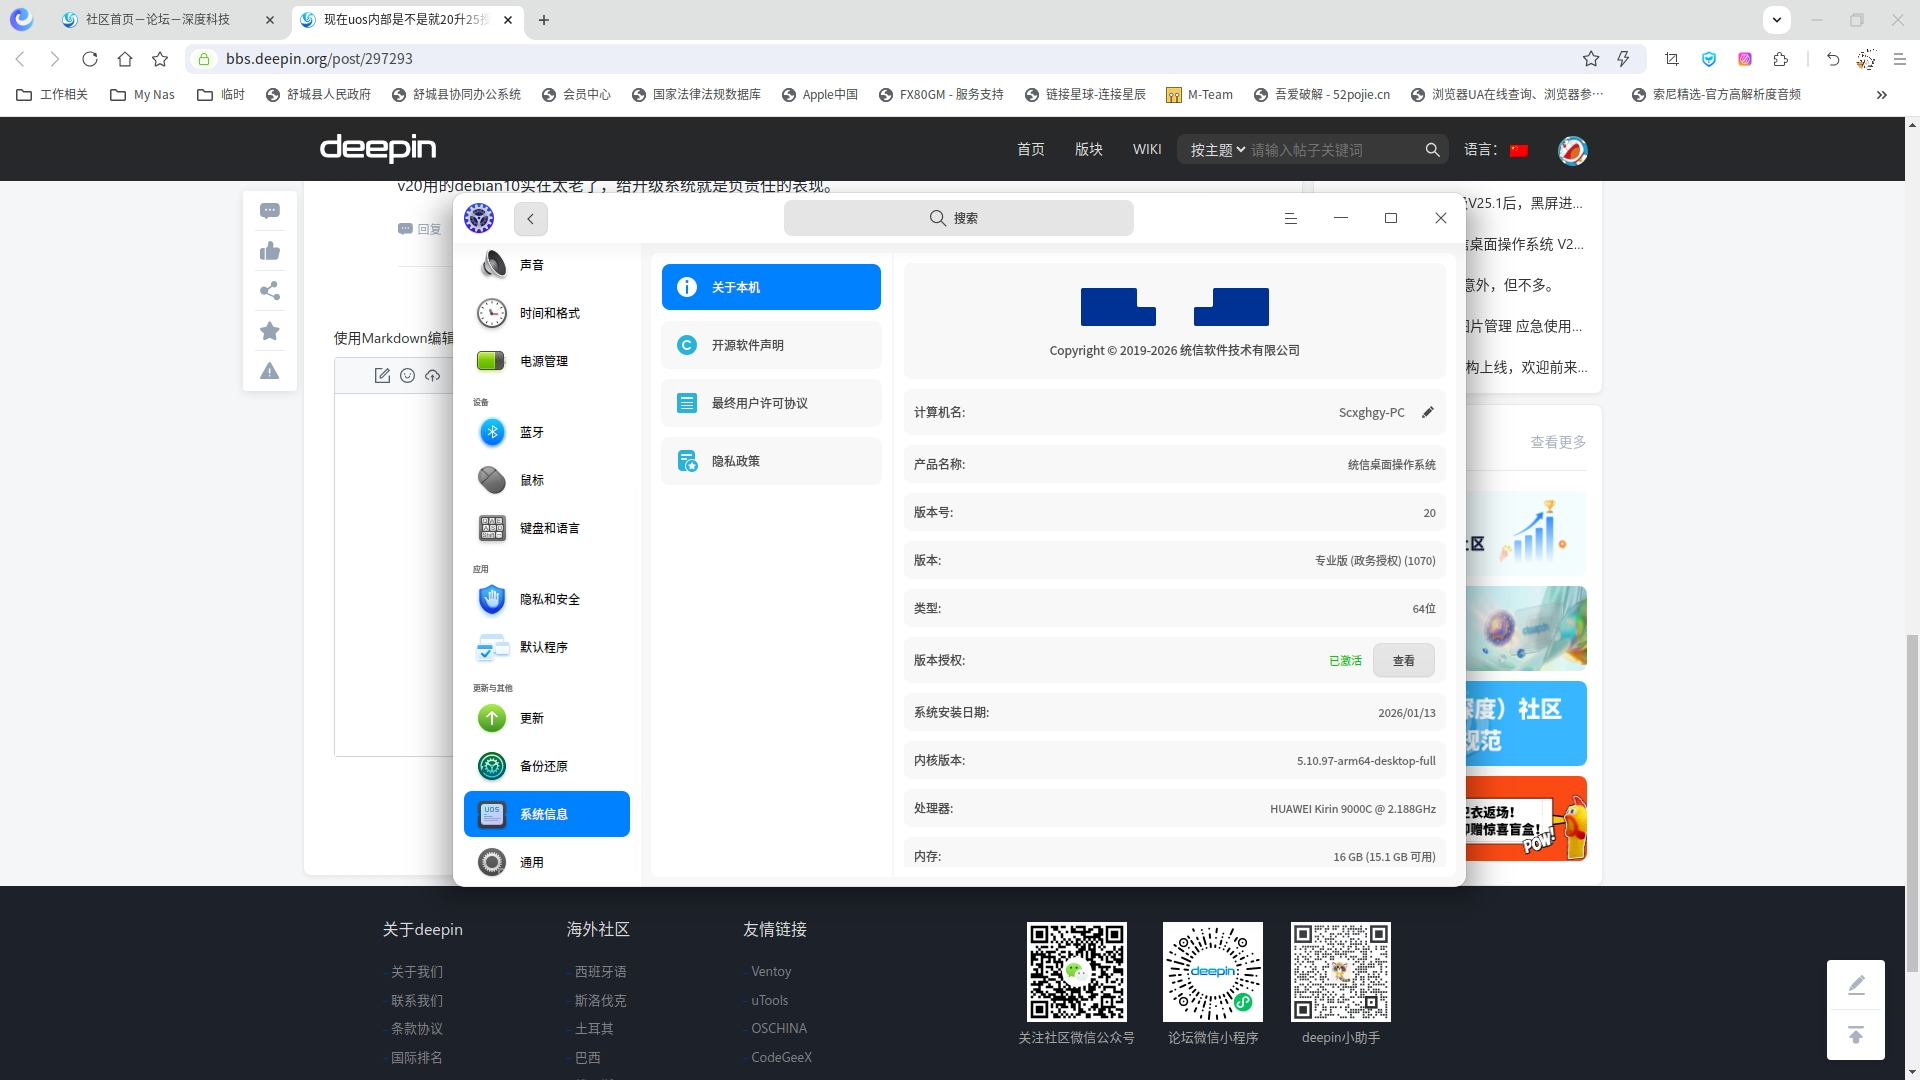Viewport: 1920px width, 1080px height.
Task: Open the 鼠标 (Mouse) settings
Action: 533,480
